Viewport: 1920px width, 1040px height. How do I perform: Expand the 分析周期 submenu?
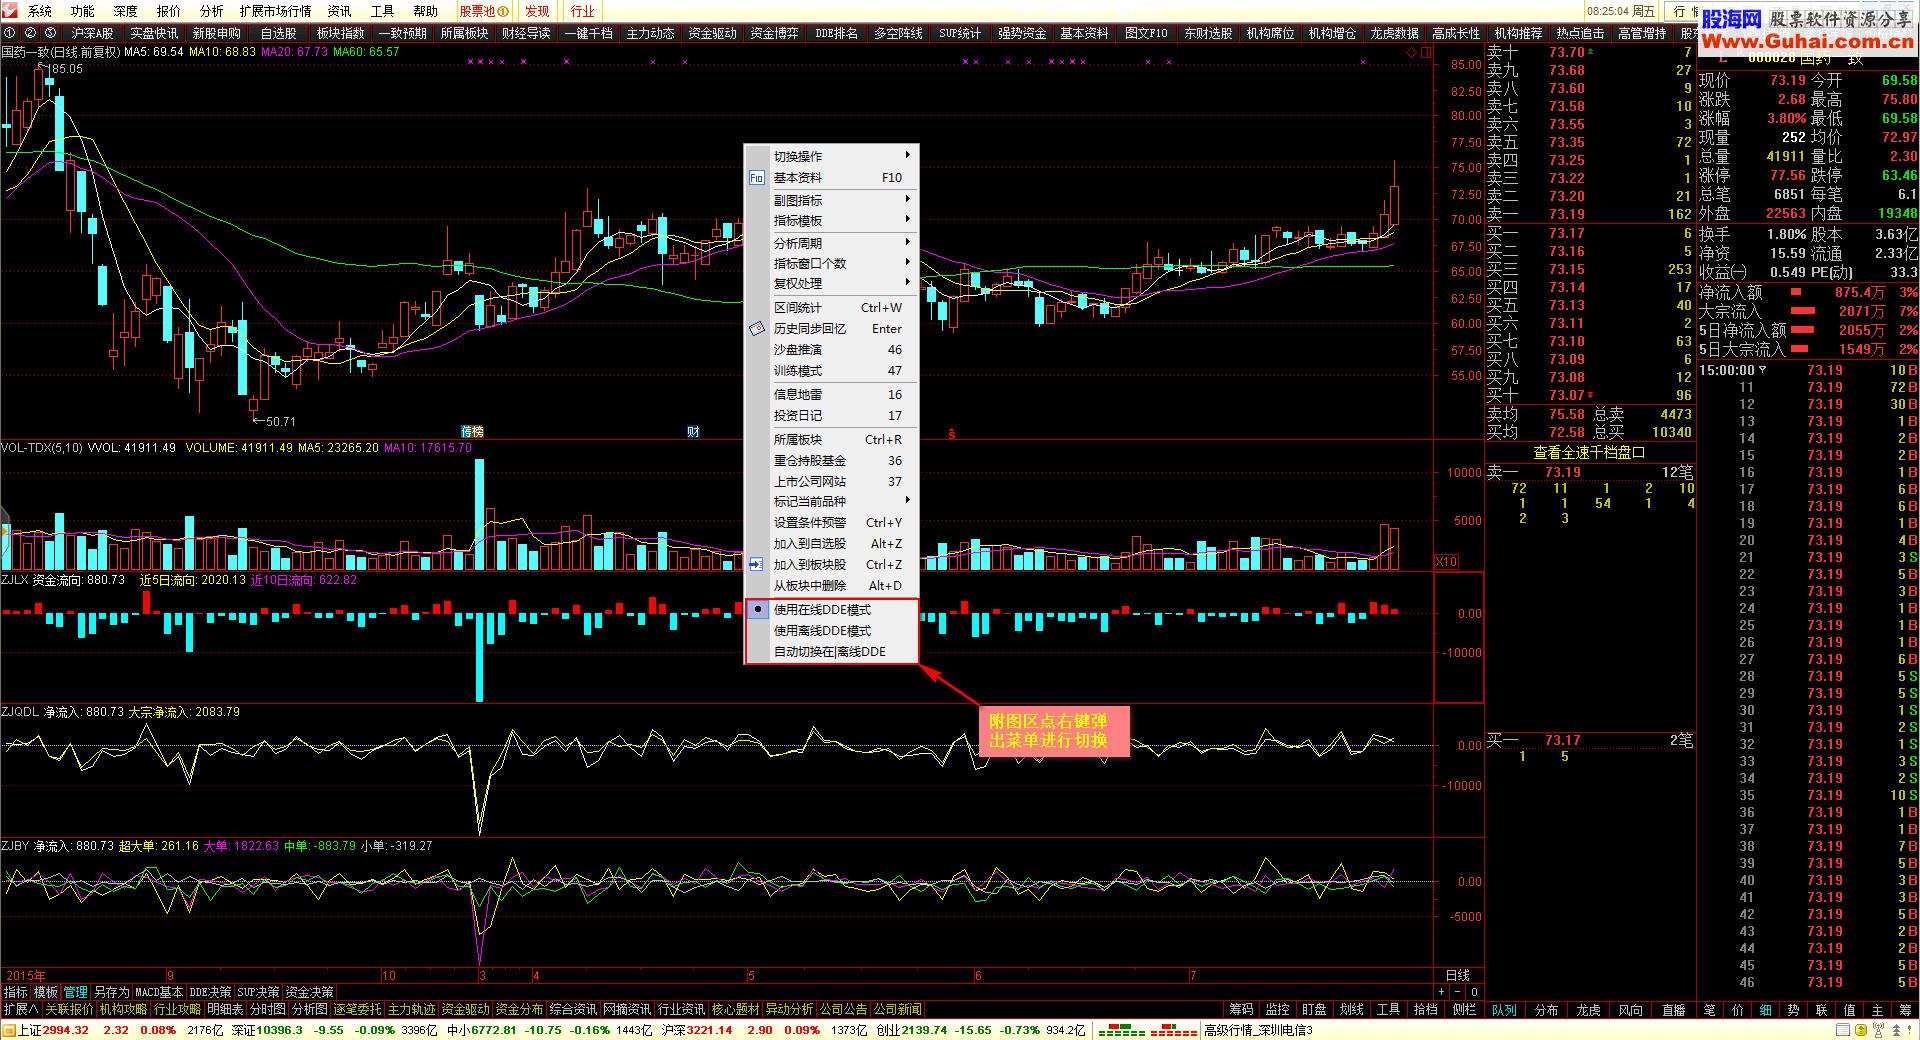(832, 244)
